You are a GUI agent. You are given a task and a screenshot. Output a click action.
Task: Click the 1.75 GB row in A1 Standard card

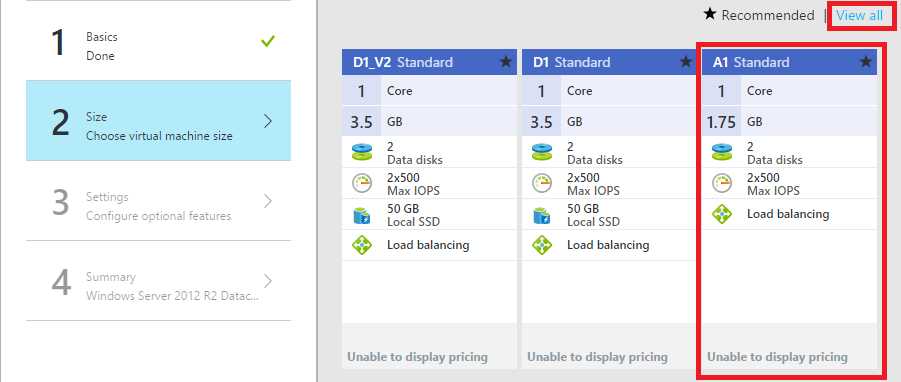click(x=790, y=122)
